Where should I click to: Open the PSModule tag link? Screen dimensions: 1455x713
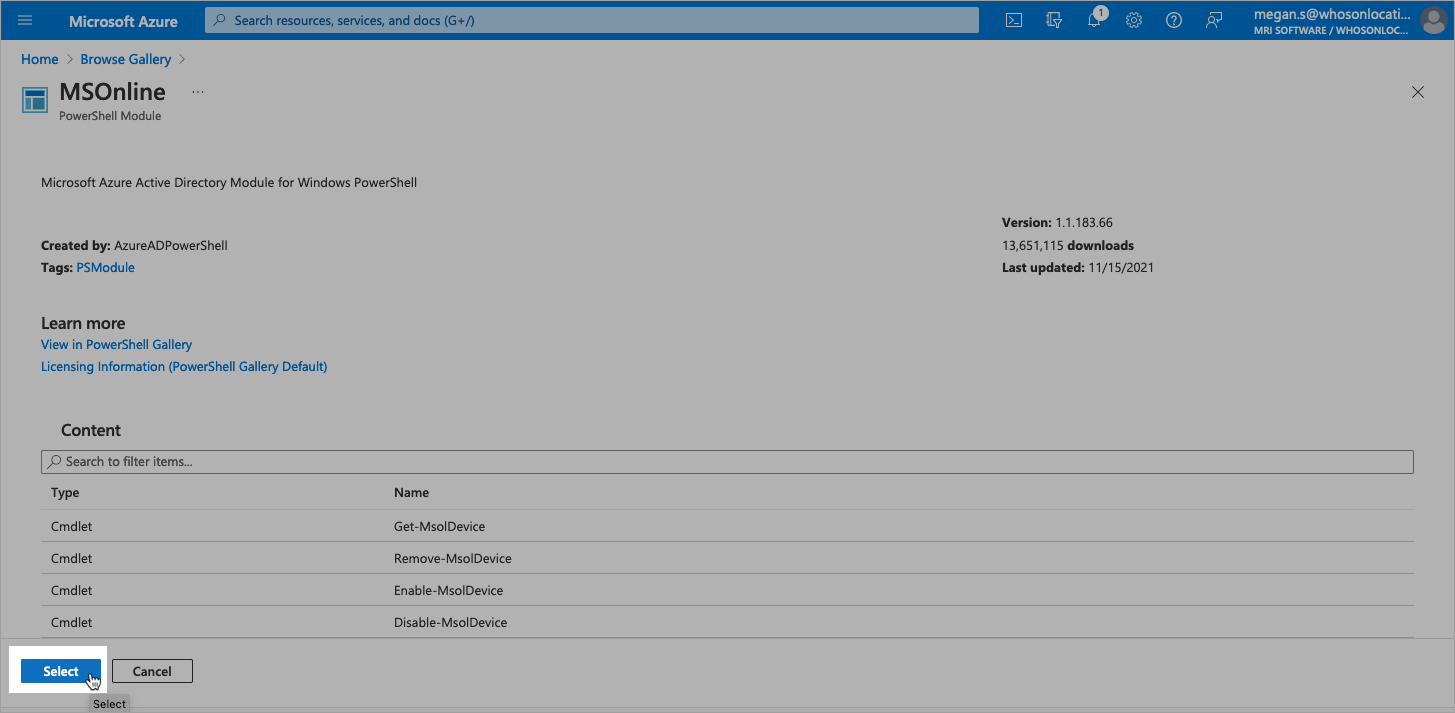pyautogui.click(x=106, y=268)
